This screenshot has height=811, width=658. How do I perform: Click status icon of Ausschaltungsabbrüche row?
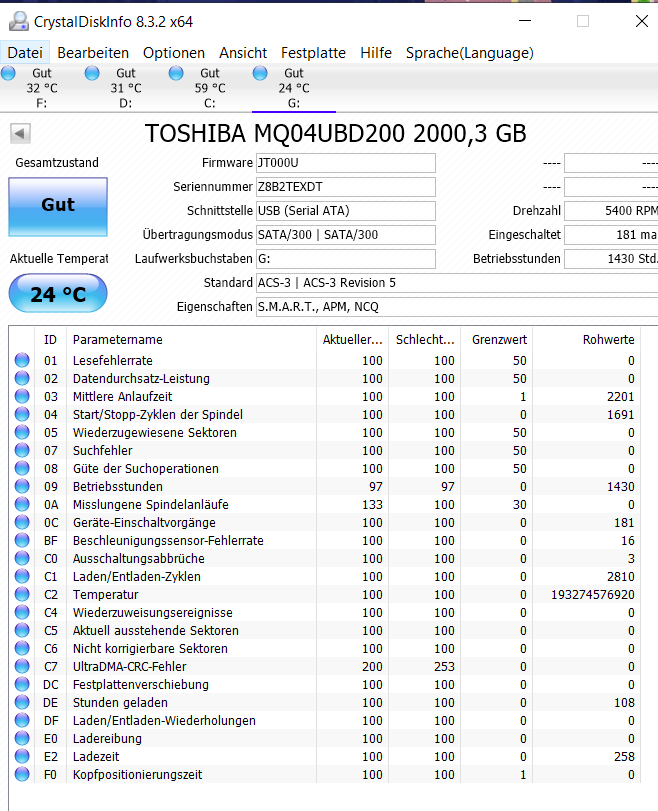(22, 558)
